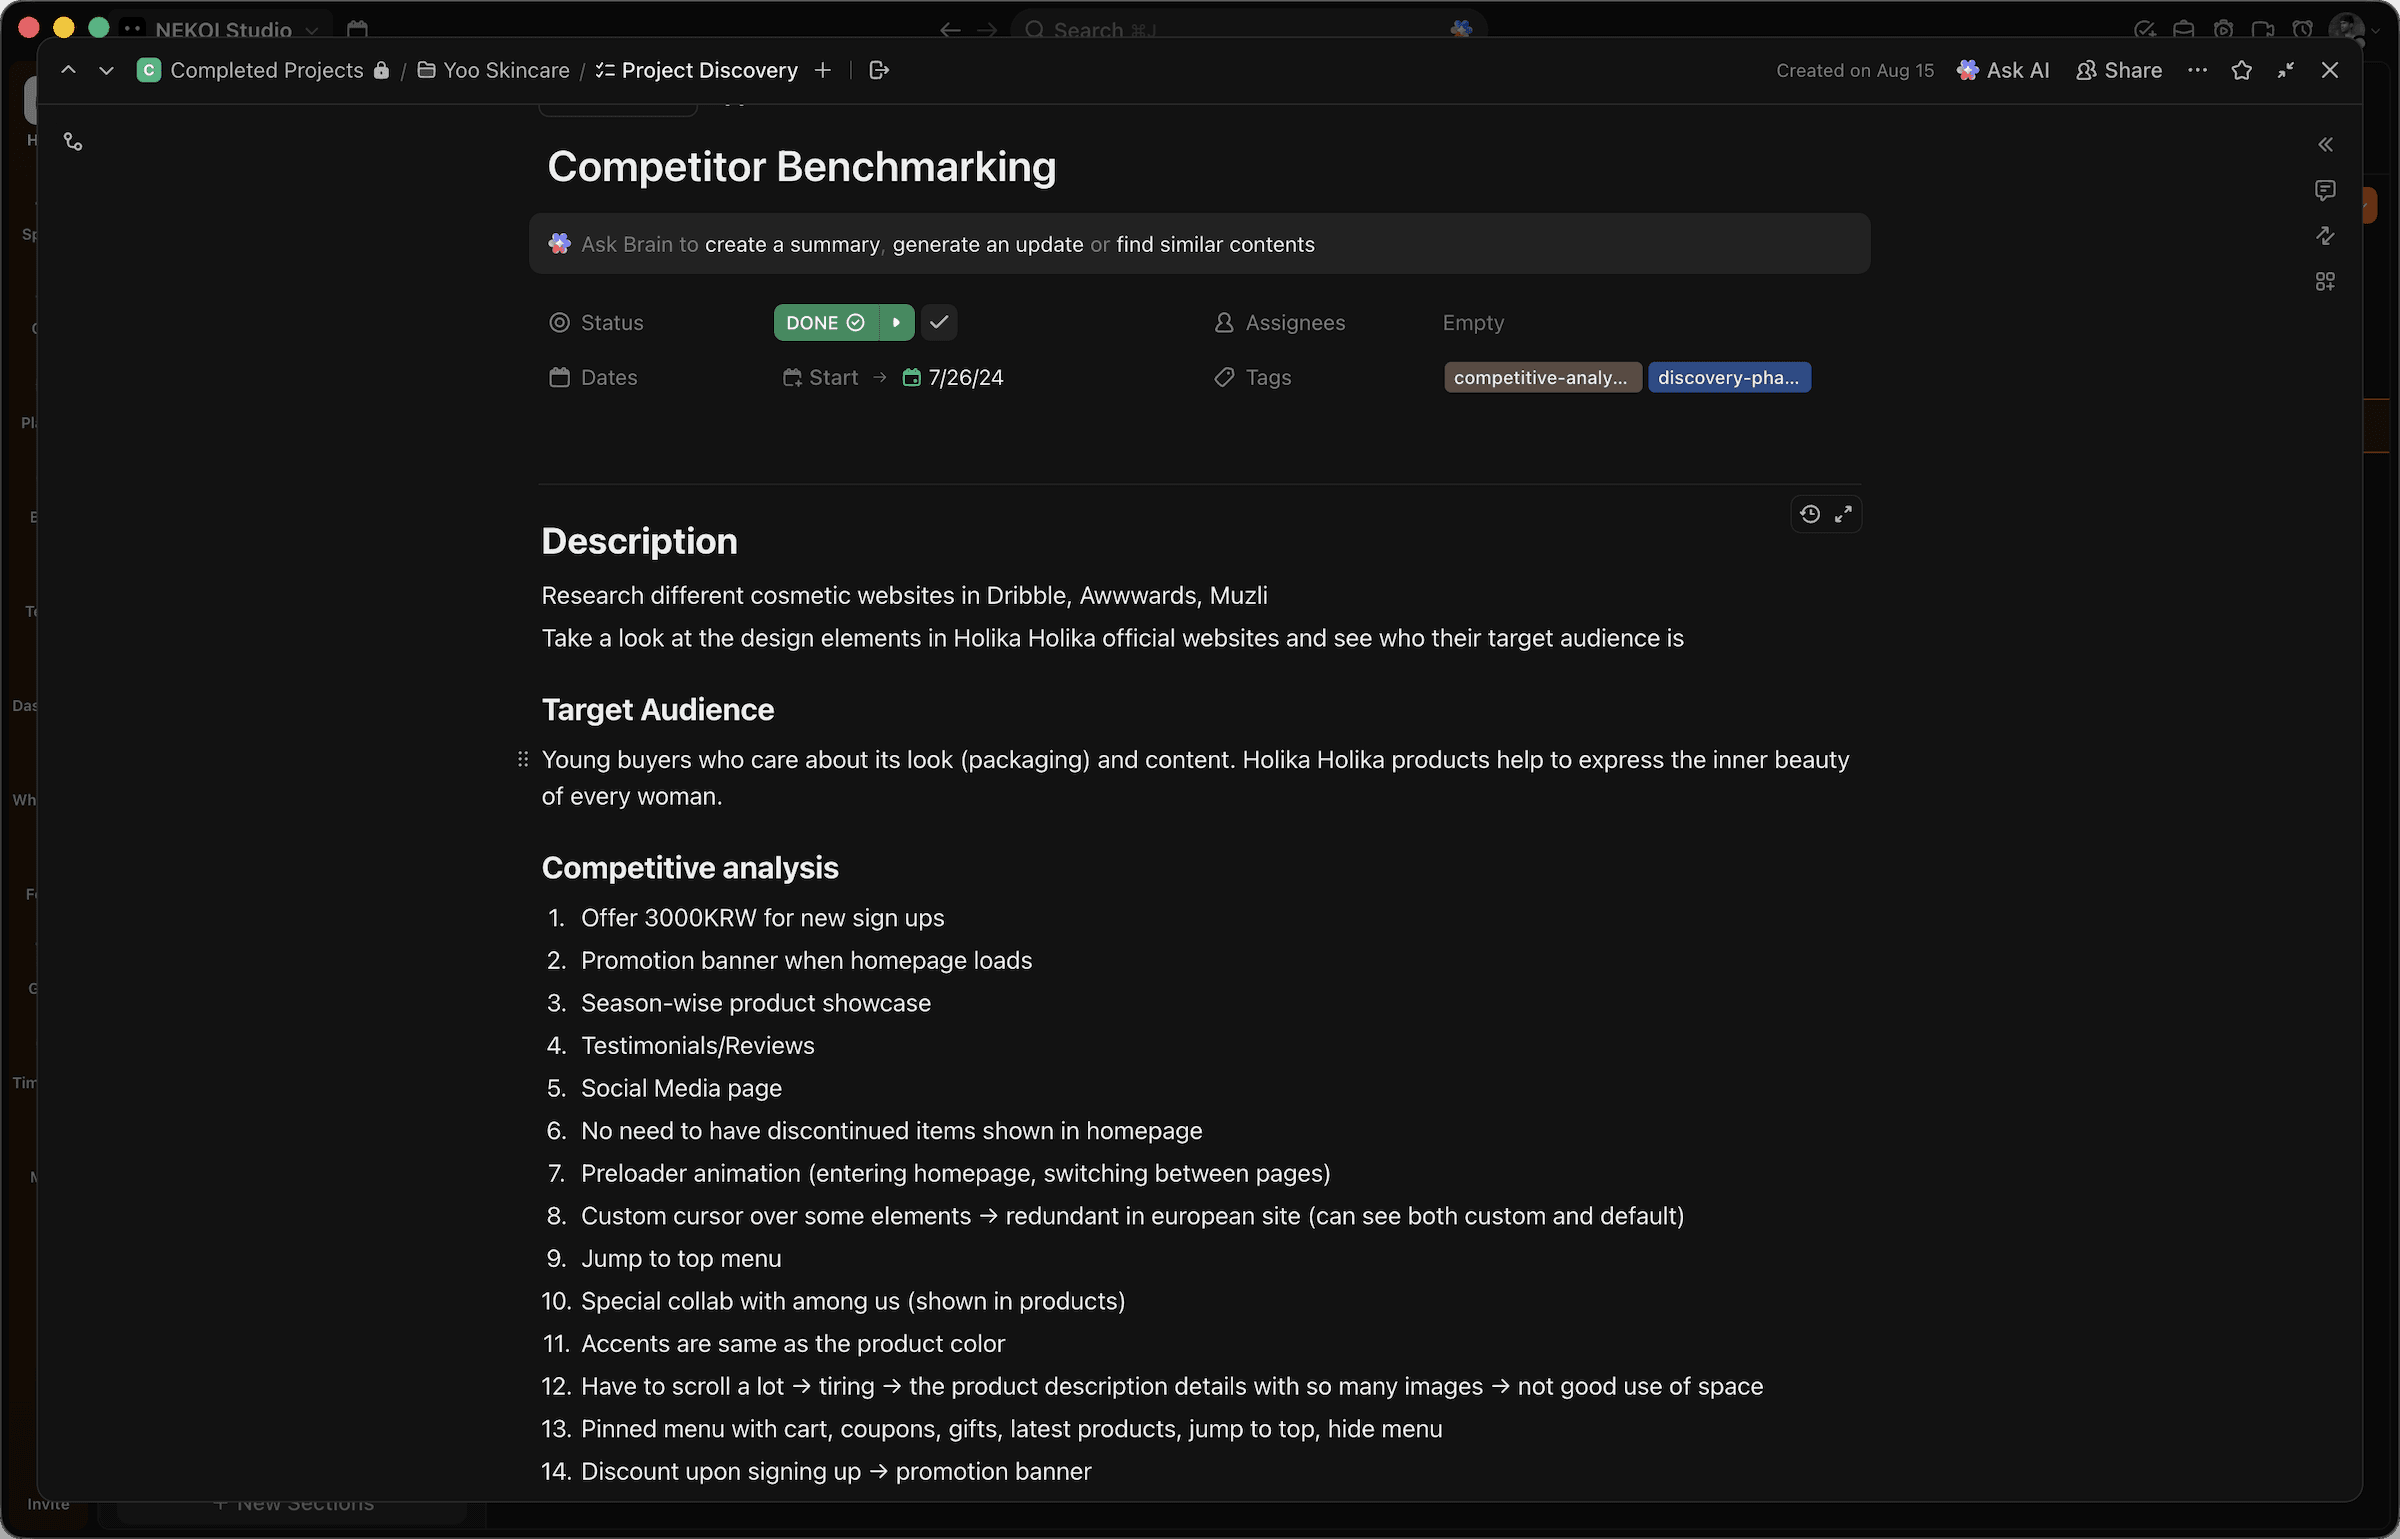This screenshot has height=1539, width=2400.
Task: Open the add apps grid icon
Action: (2325, 282)
